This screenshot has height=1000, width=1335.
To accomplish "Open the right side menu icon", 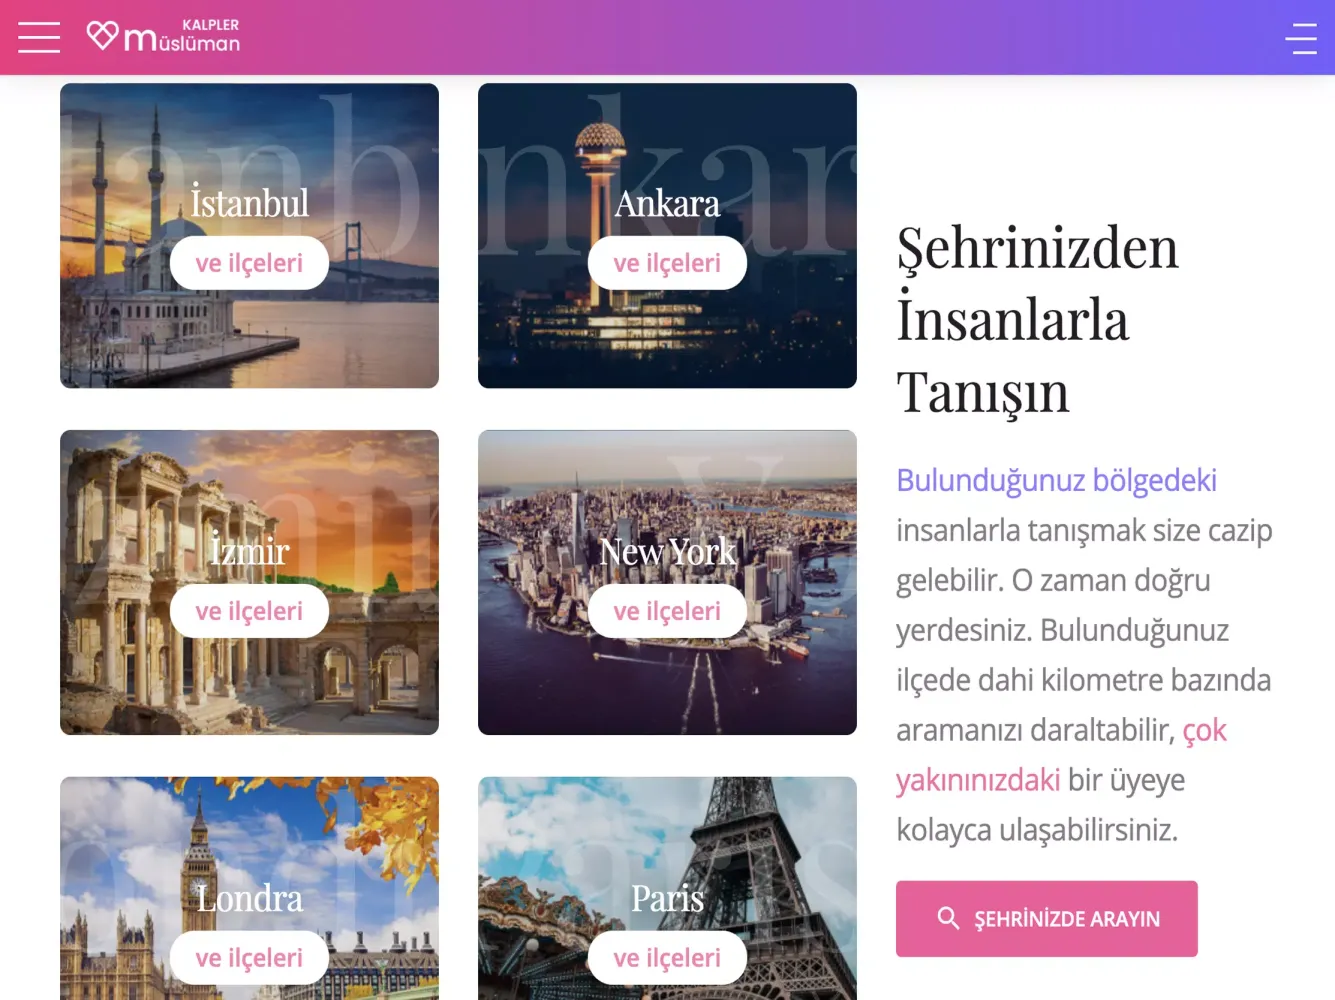I will point(1301,38).
